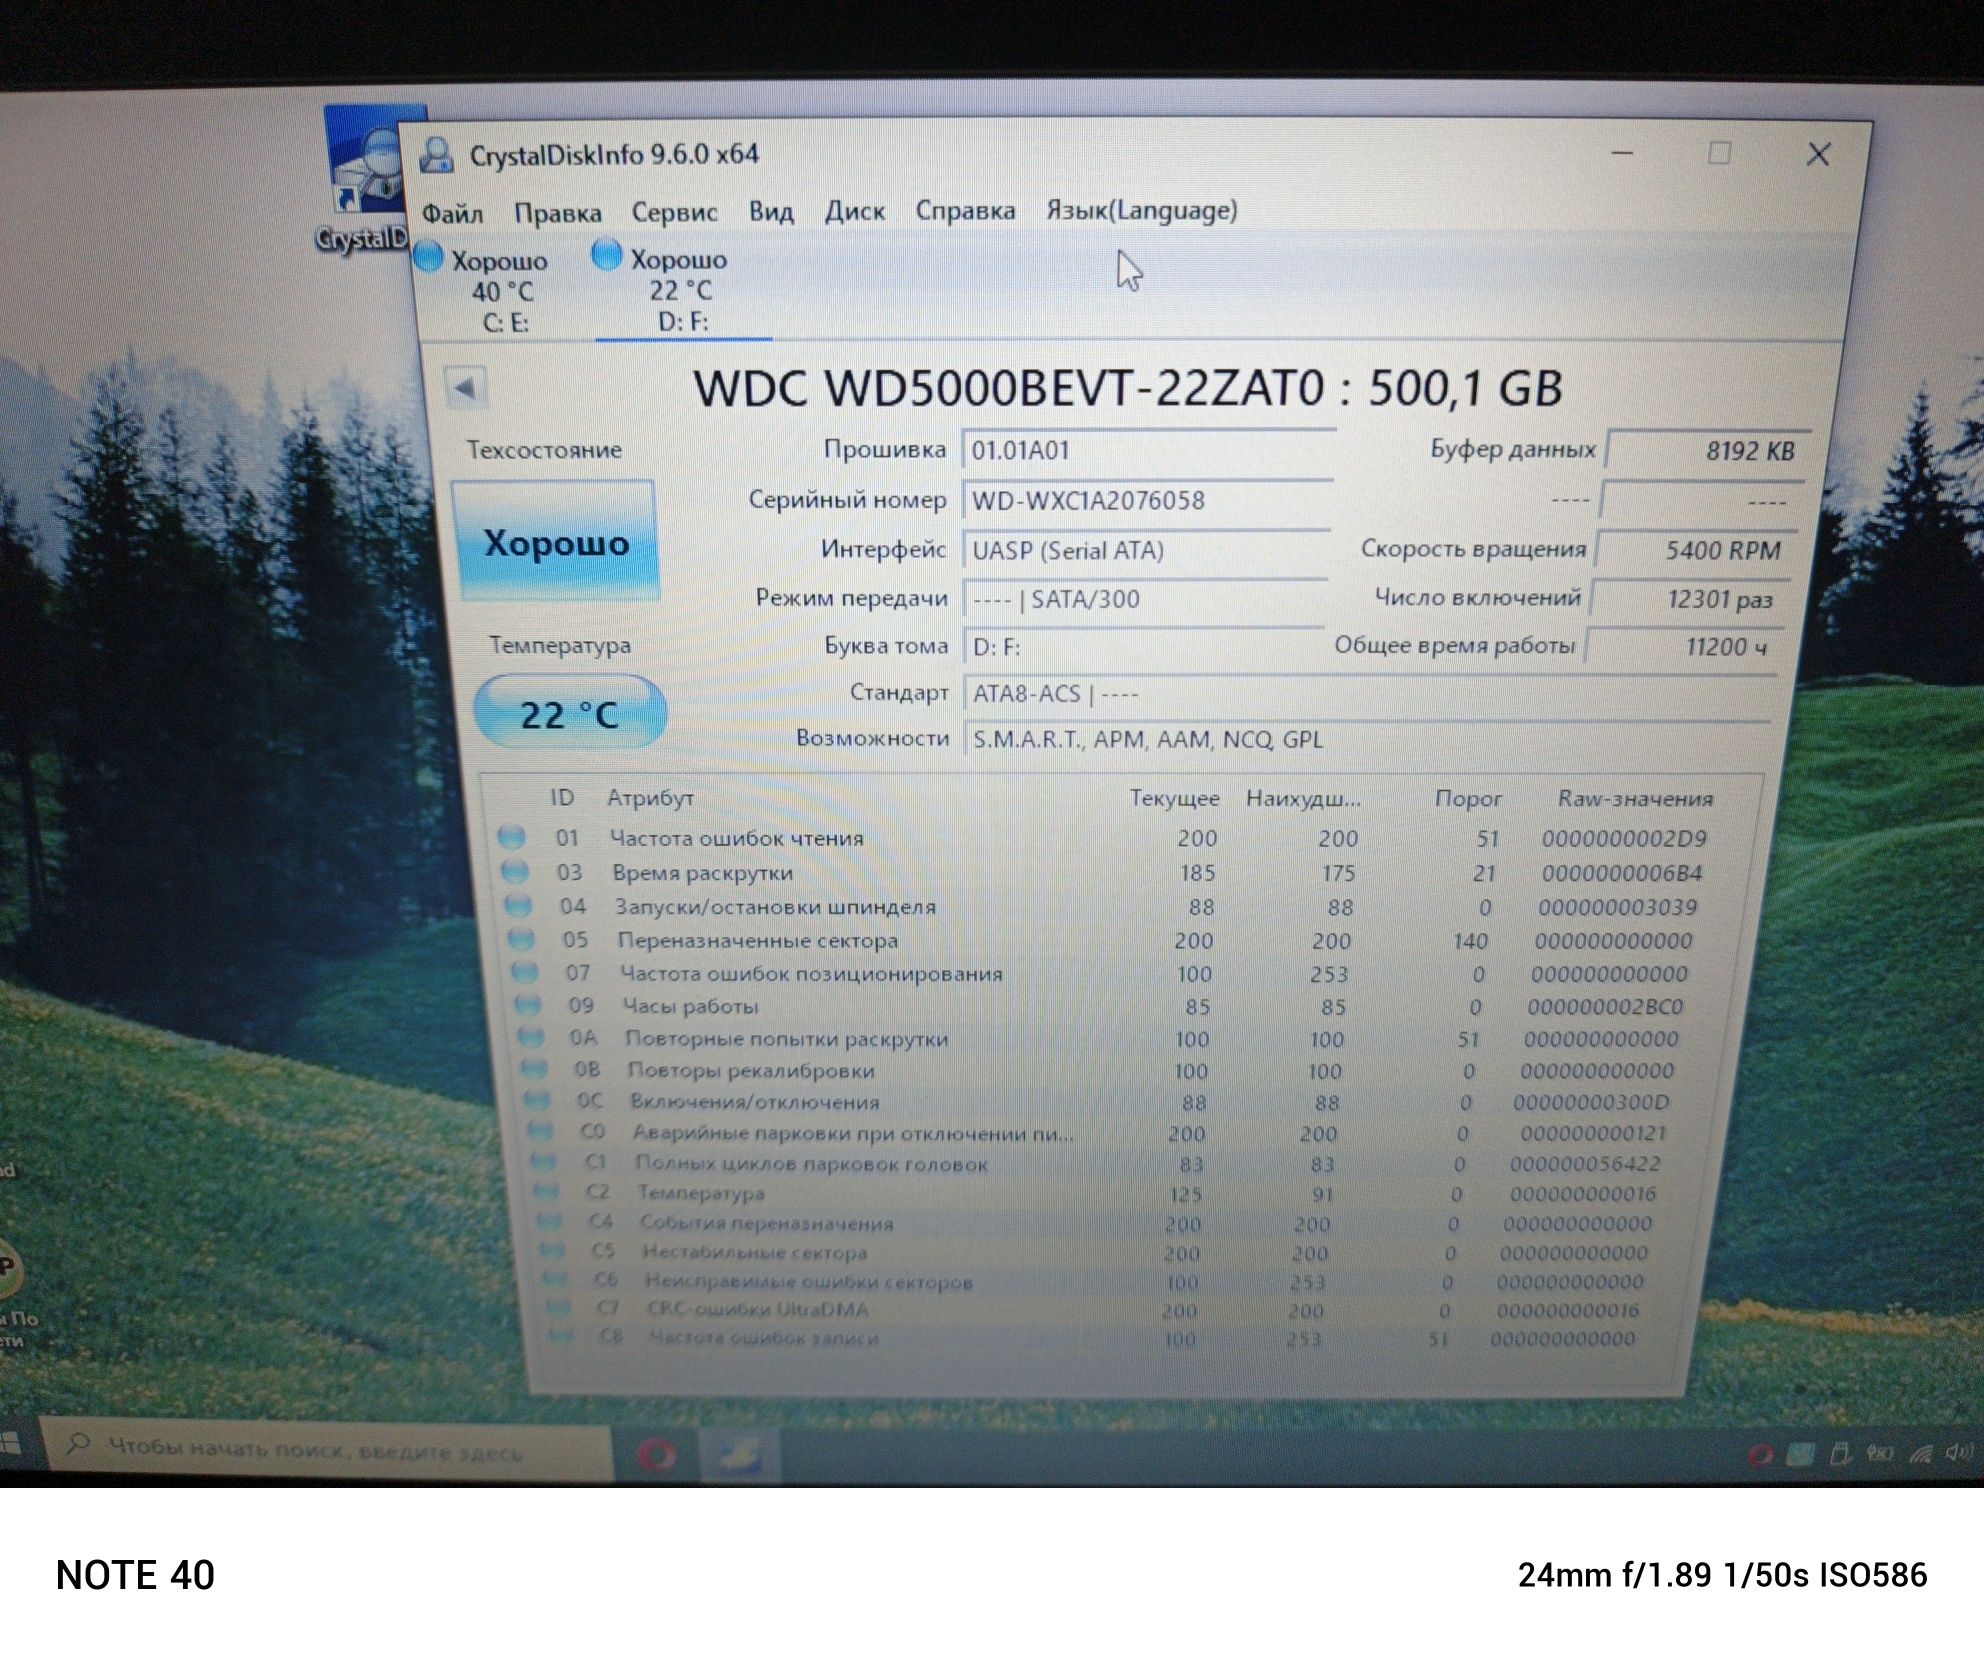Click status icon of attribute 04 row
1984x1663 pixels.
click(518, 906)
